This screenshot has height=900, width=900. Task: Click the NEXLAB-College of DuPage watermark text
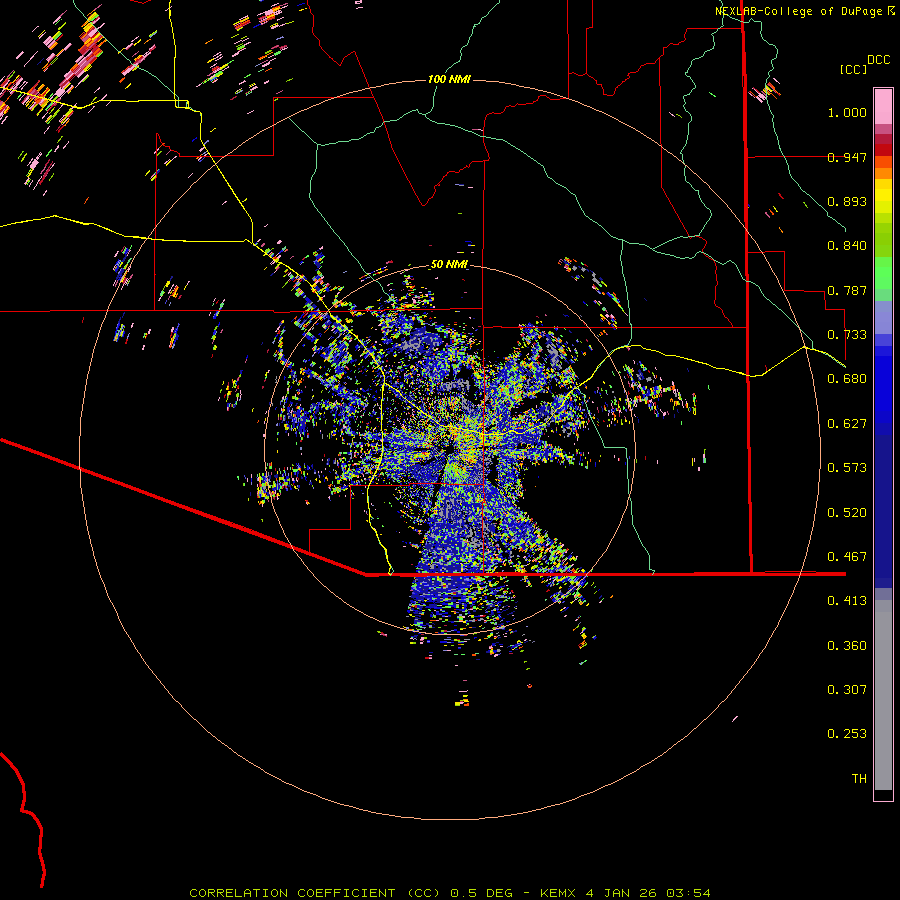coord(804,11)
